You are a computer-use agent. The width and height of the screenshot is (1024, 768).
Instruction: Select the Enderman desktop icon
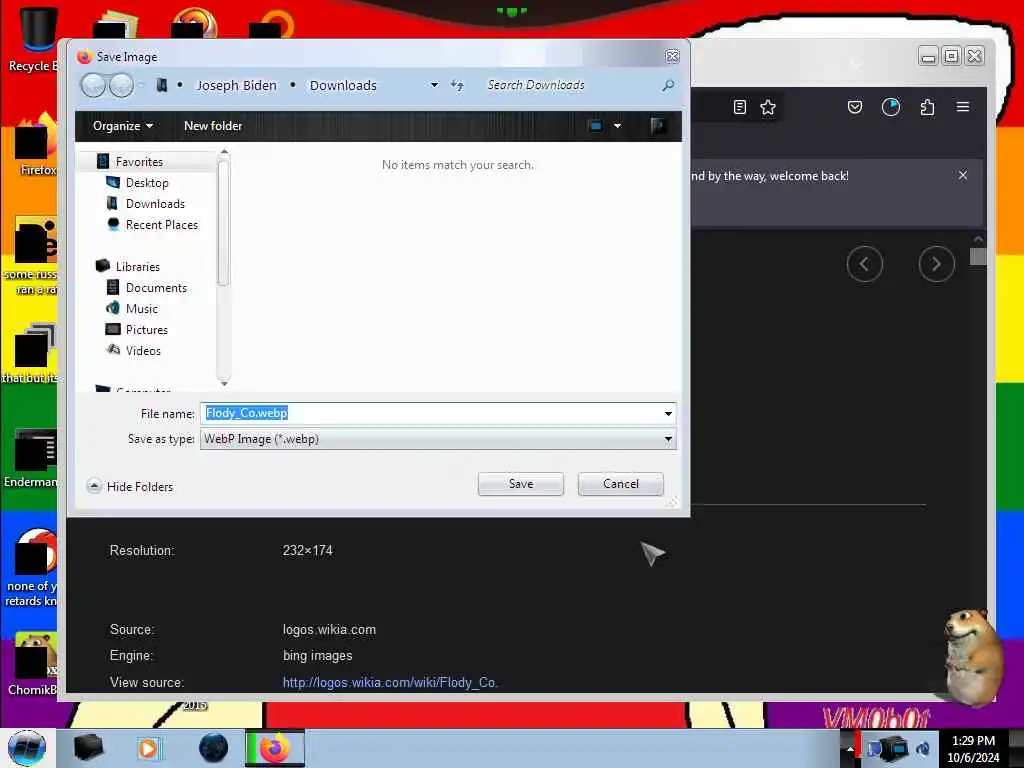(x=31, y=458)
